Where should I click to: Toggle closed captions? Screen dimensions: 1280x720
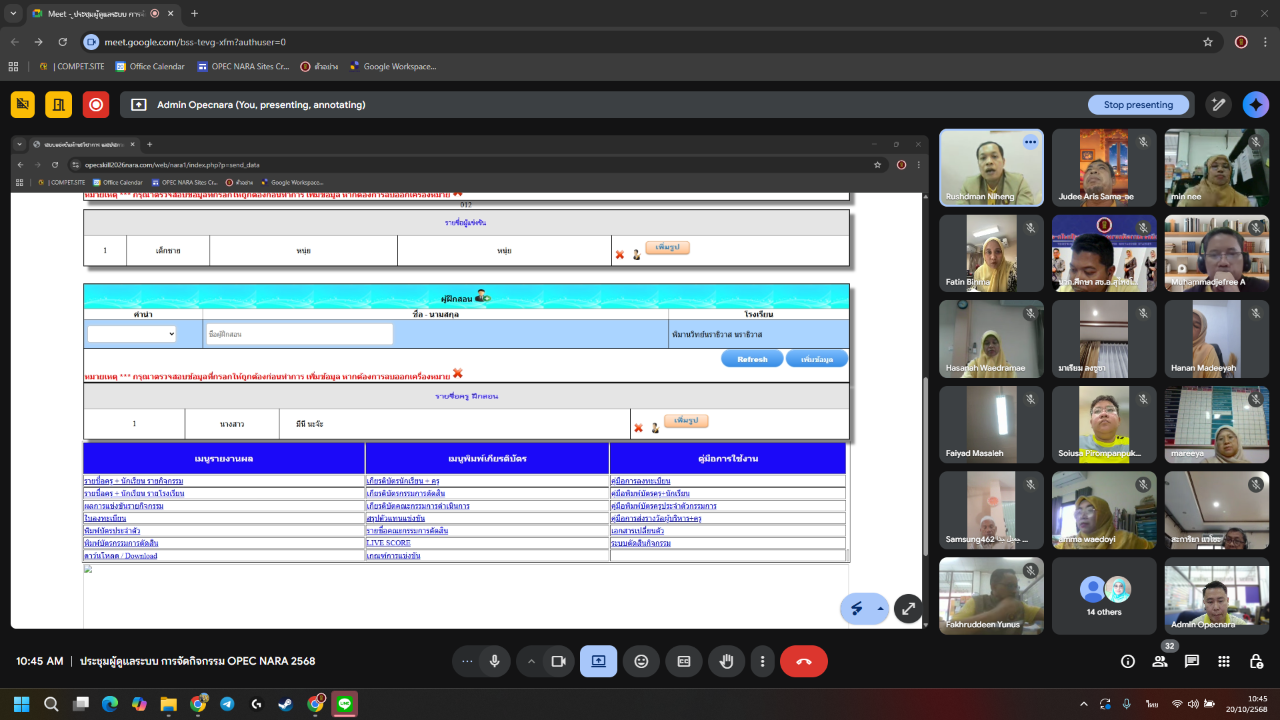point(684,661)
